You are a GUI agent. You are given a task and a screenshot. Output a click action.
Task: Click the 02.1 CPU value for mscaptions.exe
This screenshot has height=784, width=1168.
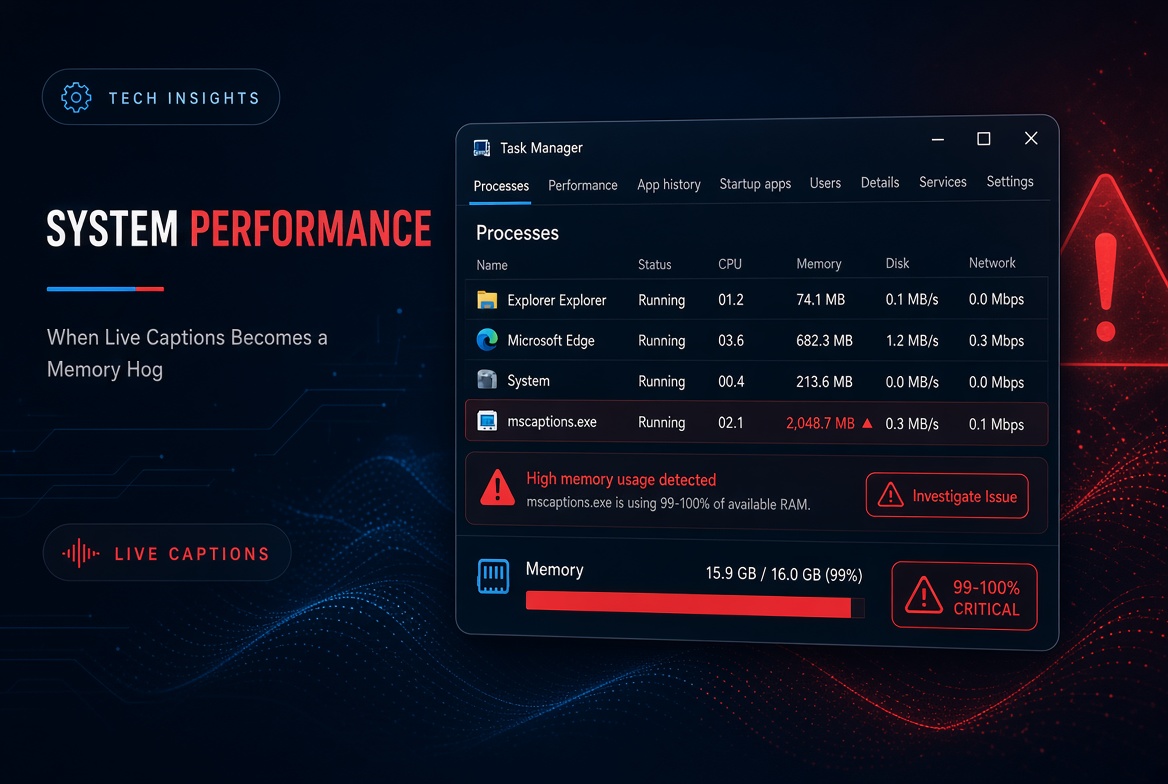tap(731, 423)
